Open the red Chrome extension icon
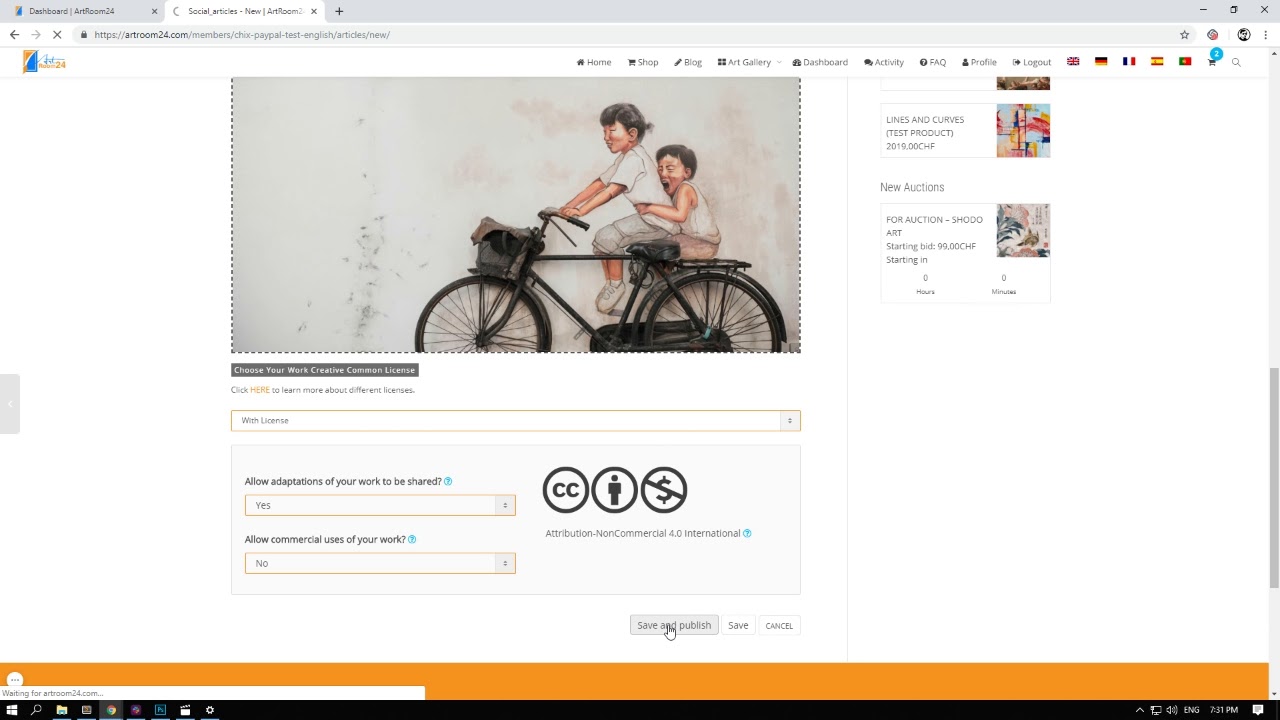The image size is (1280, 720). [1213, 34]
